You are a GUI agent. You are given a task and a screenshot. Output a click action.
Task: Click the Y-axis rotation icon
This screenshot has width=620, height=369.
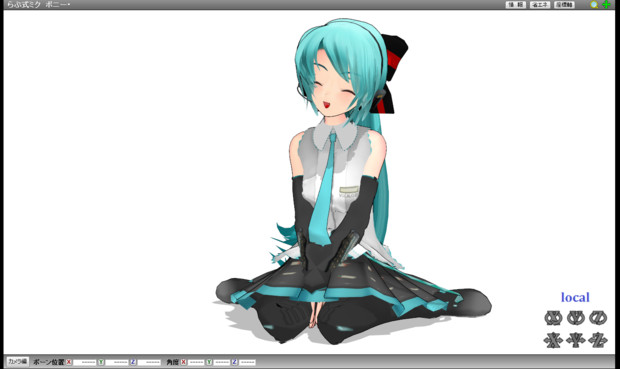click(x=575, y=318)
